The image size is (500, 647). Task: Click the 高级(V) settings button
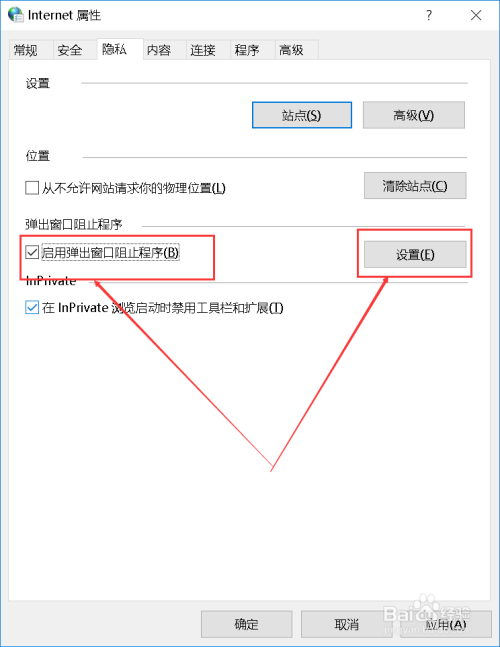tap(414, 115)
